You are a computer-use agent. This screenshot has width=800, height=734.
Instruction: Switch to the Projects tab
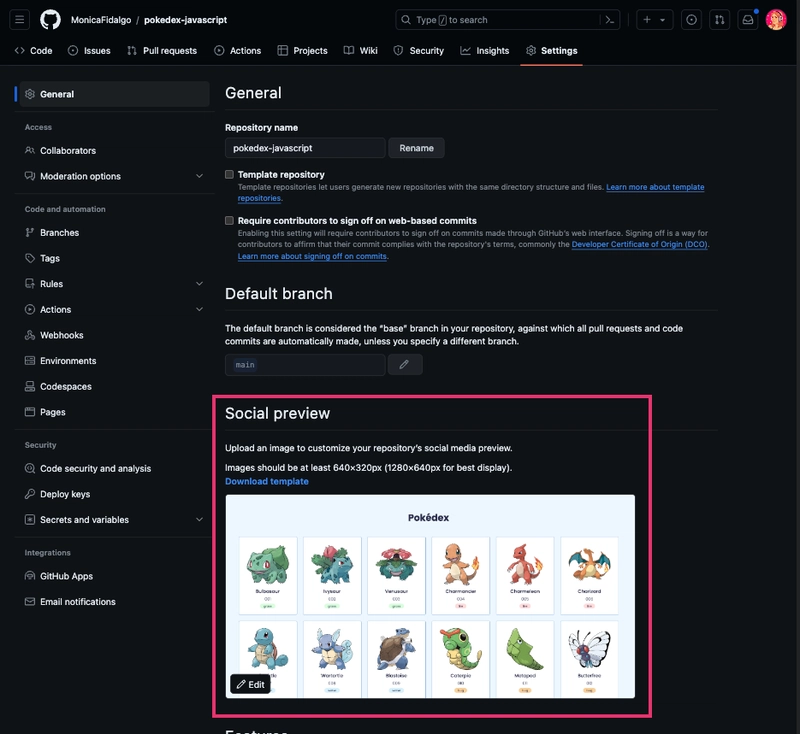(303, 50)
